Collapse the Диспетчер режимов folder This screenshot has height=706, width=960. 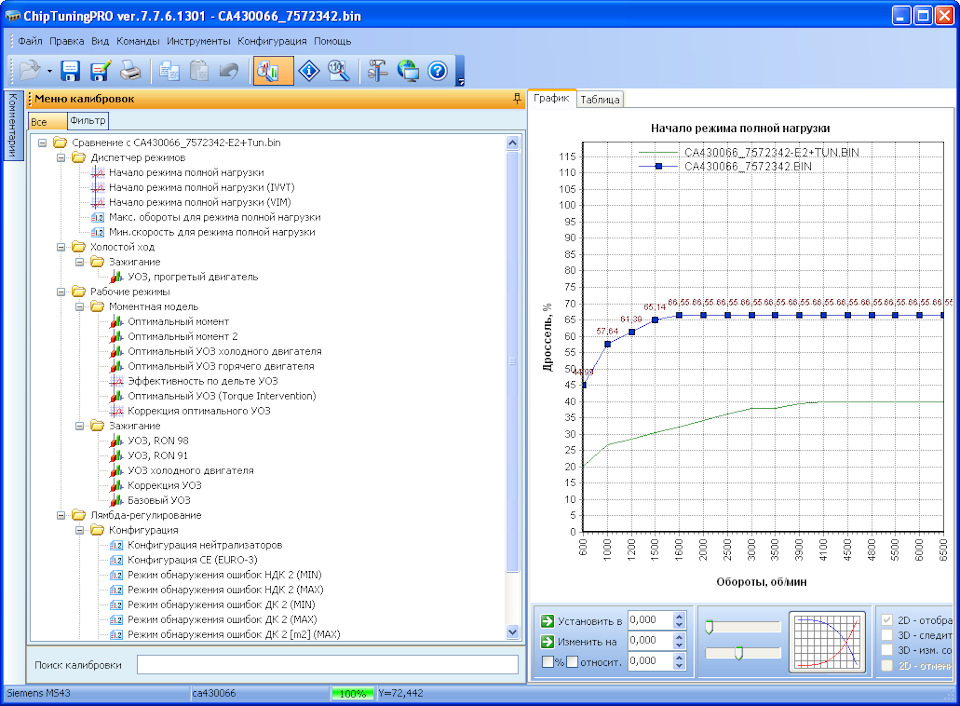[x=61, y=157]
